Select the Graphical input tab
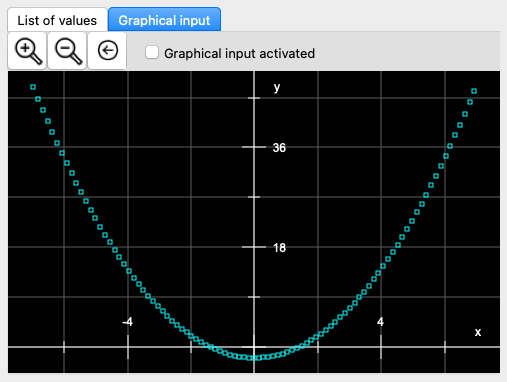This screenshot has height=382, width=507. [164, 20]
